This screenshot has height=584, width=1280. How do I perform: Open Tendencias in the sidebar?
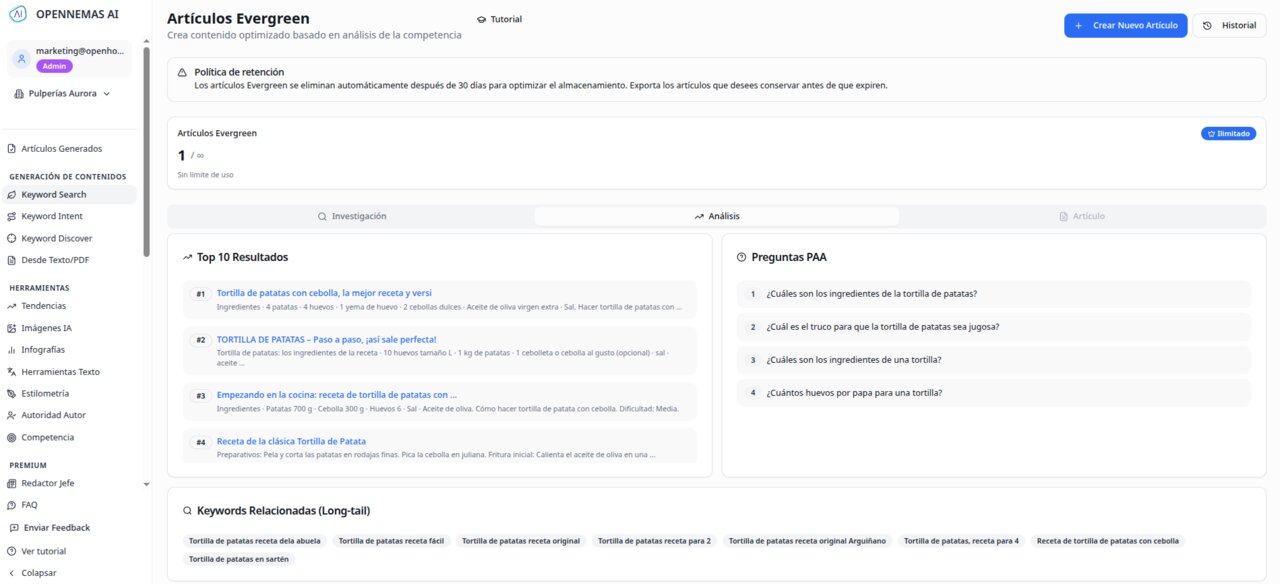coord(43,306)
